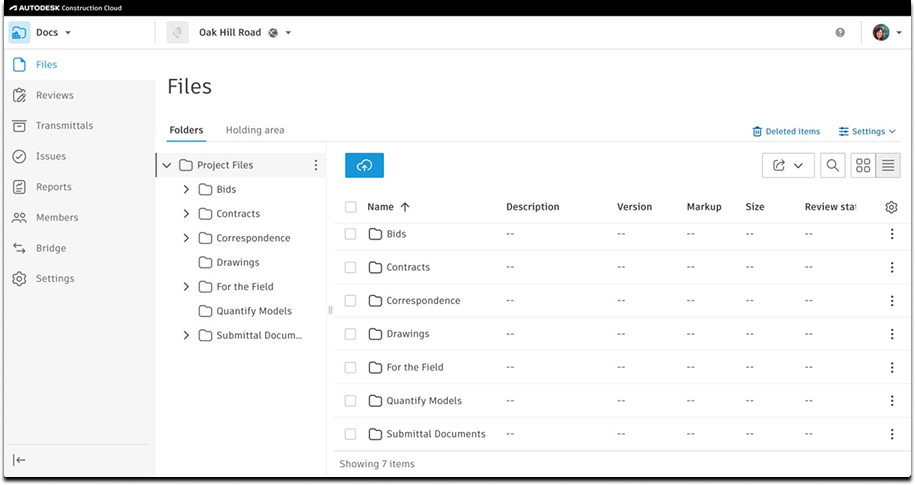Viewport: 915px width, 485px height.
Task: Open help question mark icon
Action: click(x=840, y=33)
